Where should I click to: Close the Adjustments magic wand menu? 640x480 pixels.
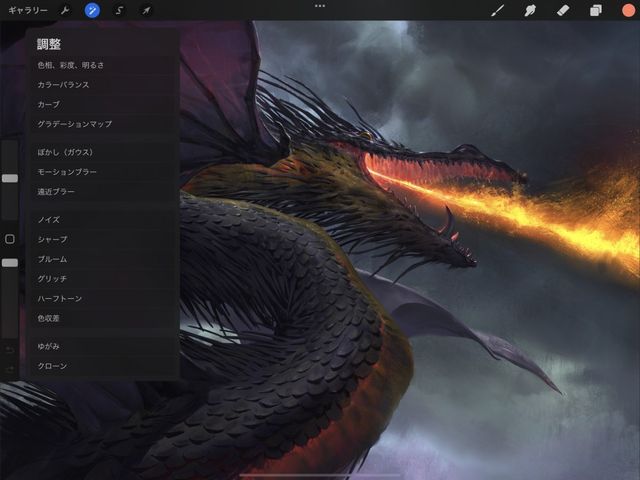[92, 10]
